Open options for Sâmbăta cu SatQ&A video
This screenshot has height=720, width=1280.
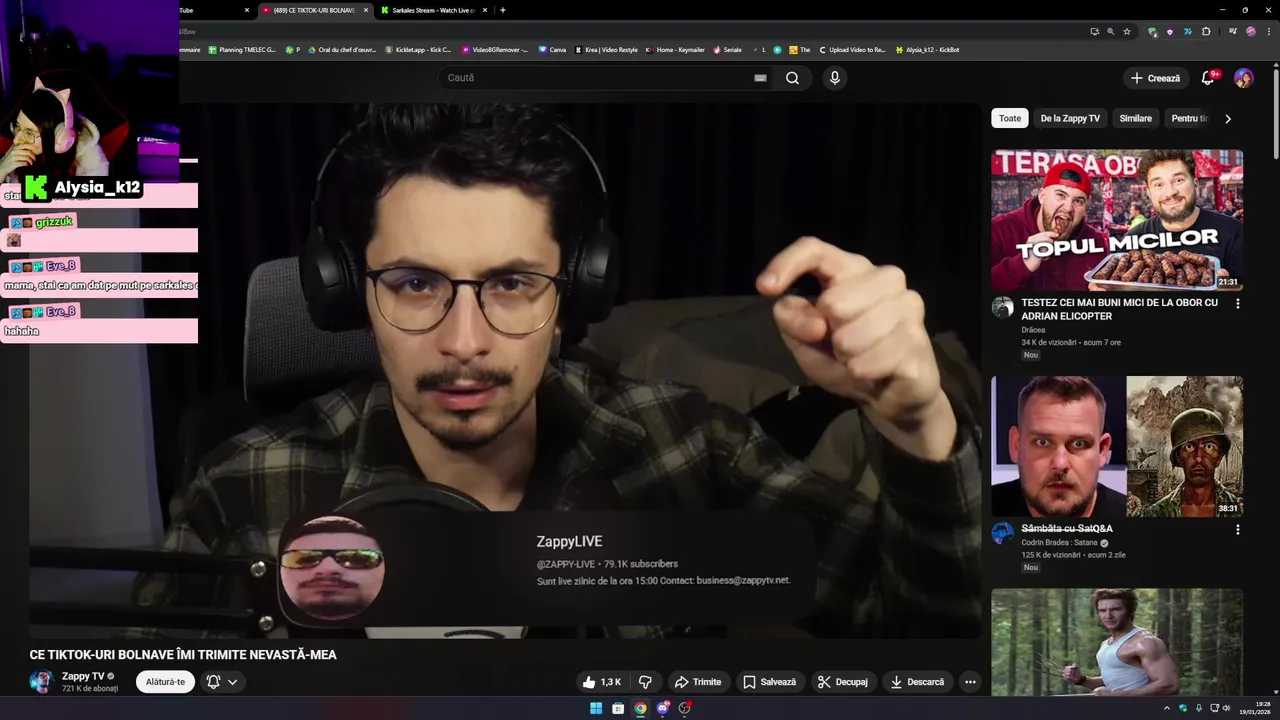tap(1238, 529)
